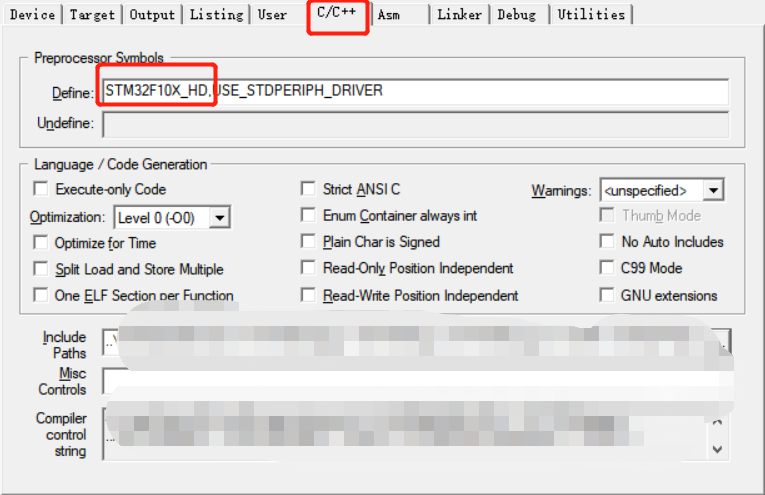
Task: Open the Utilities tab
Action: 591,15
